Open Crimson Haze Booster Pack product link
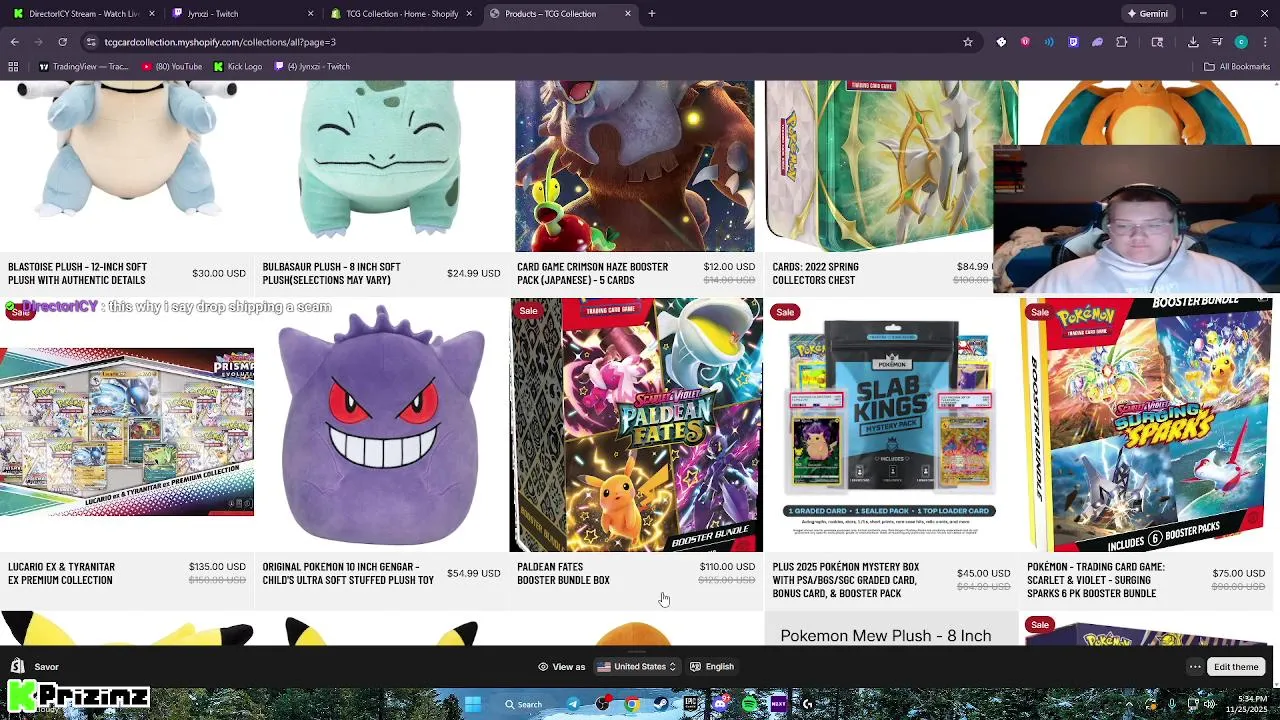1280x720 pixels. pos(592,273)
